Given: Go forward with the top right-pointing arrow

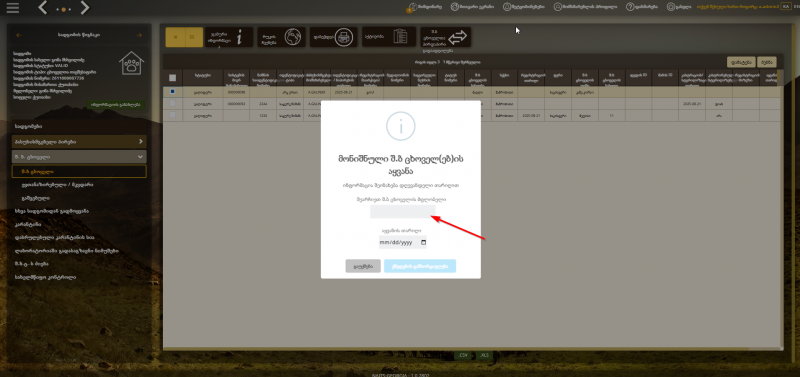Looking at the screenshot, I should coord(85,8).
